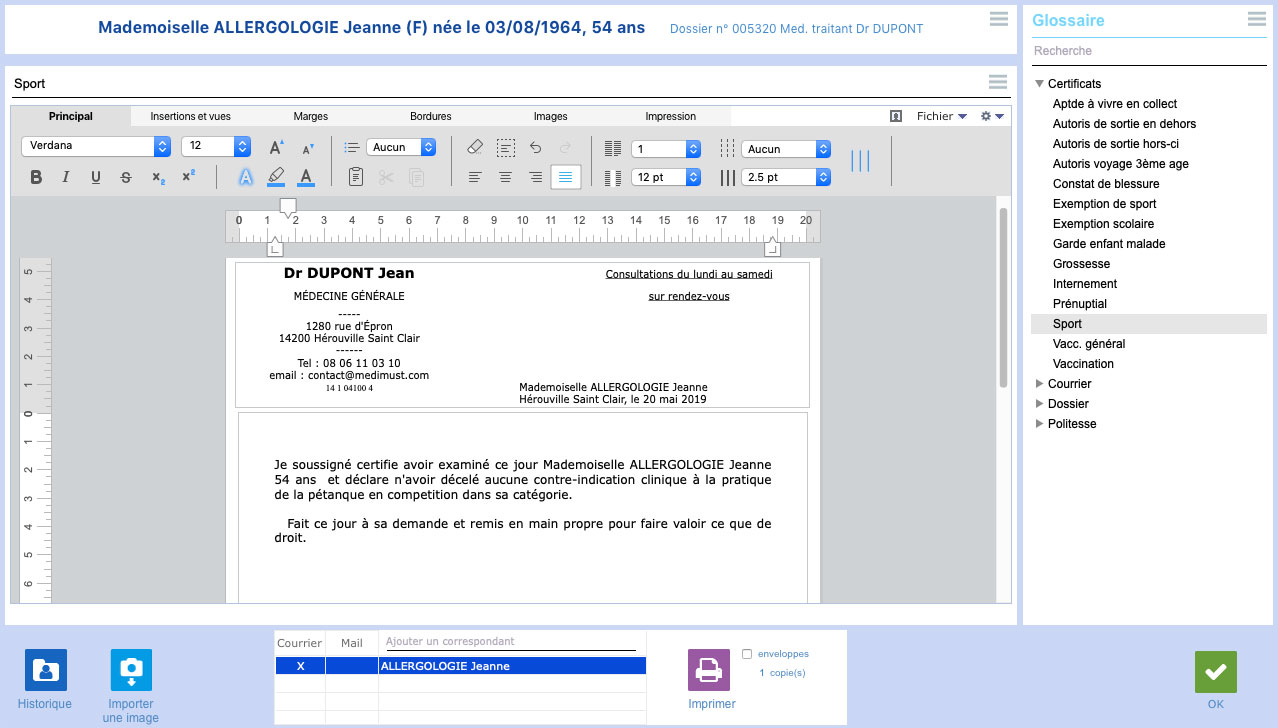Click the green OK button
Viewport: 1278px width, 728px height.
click(1215, 672)
